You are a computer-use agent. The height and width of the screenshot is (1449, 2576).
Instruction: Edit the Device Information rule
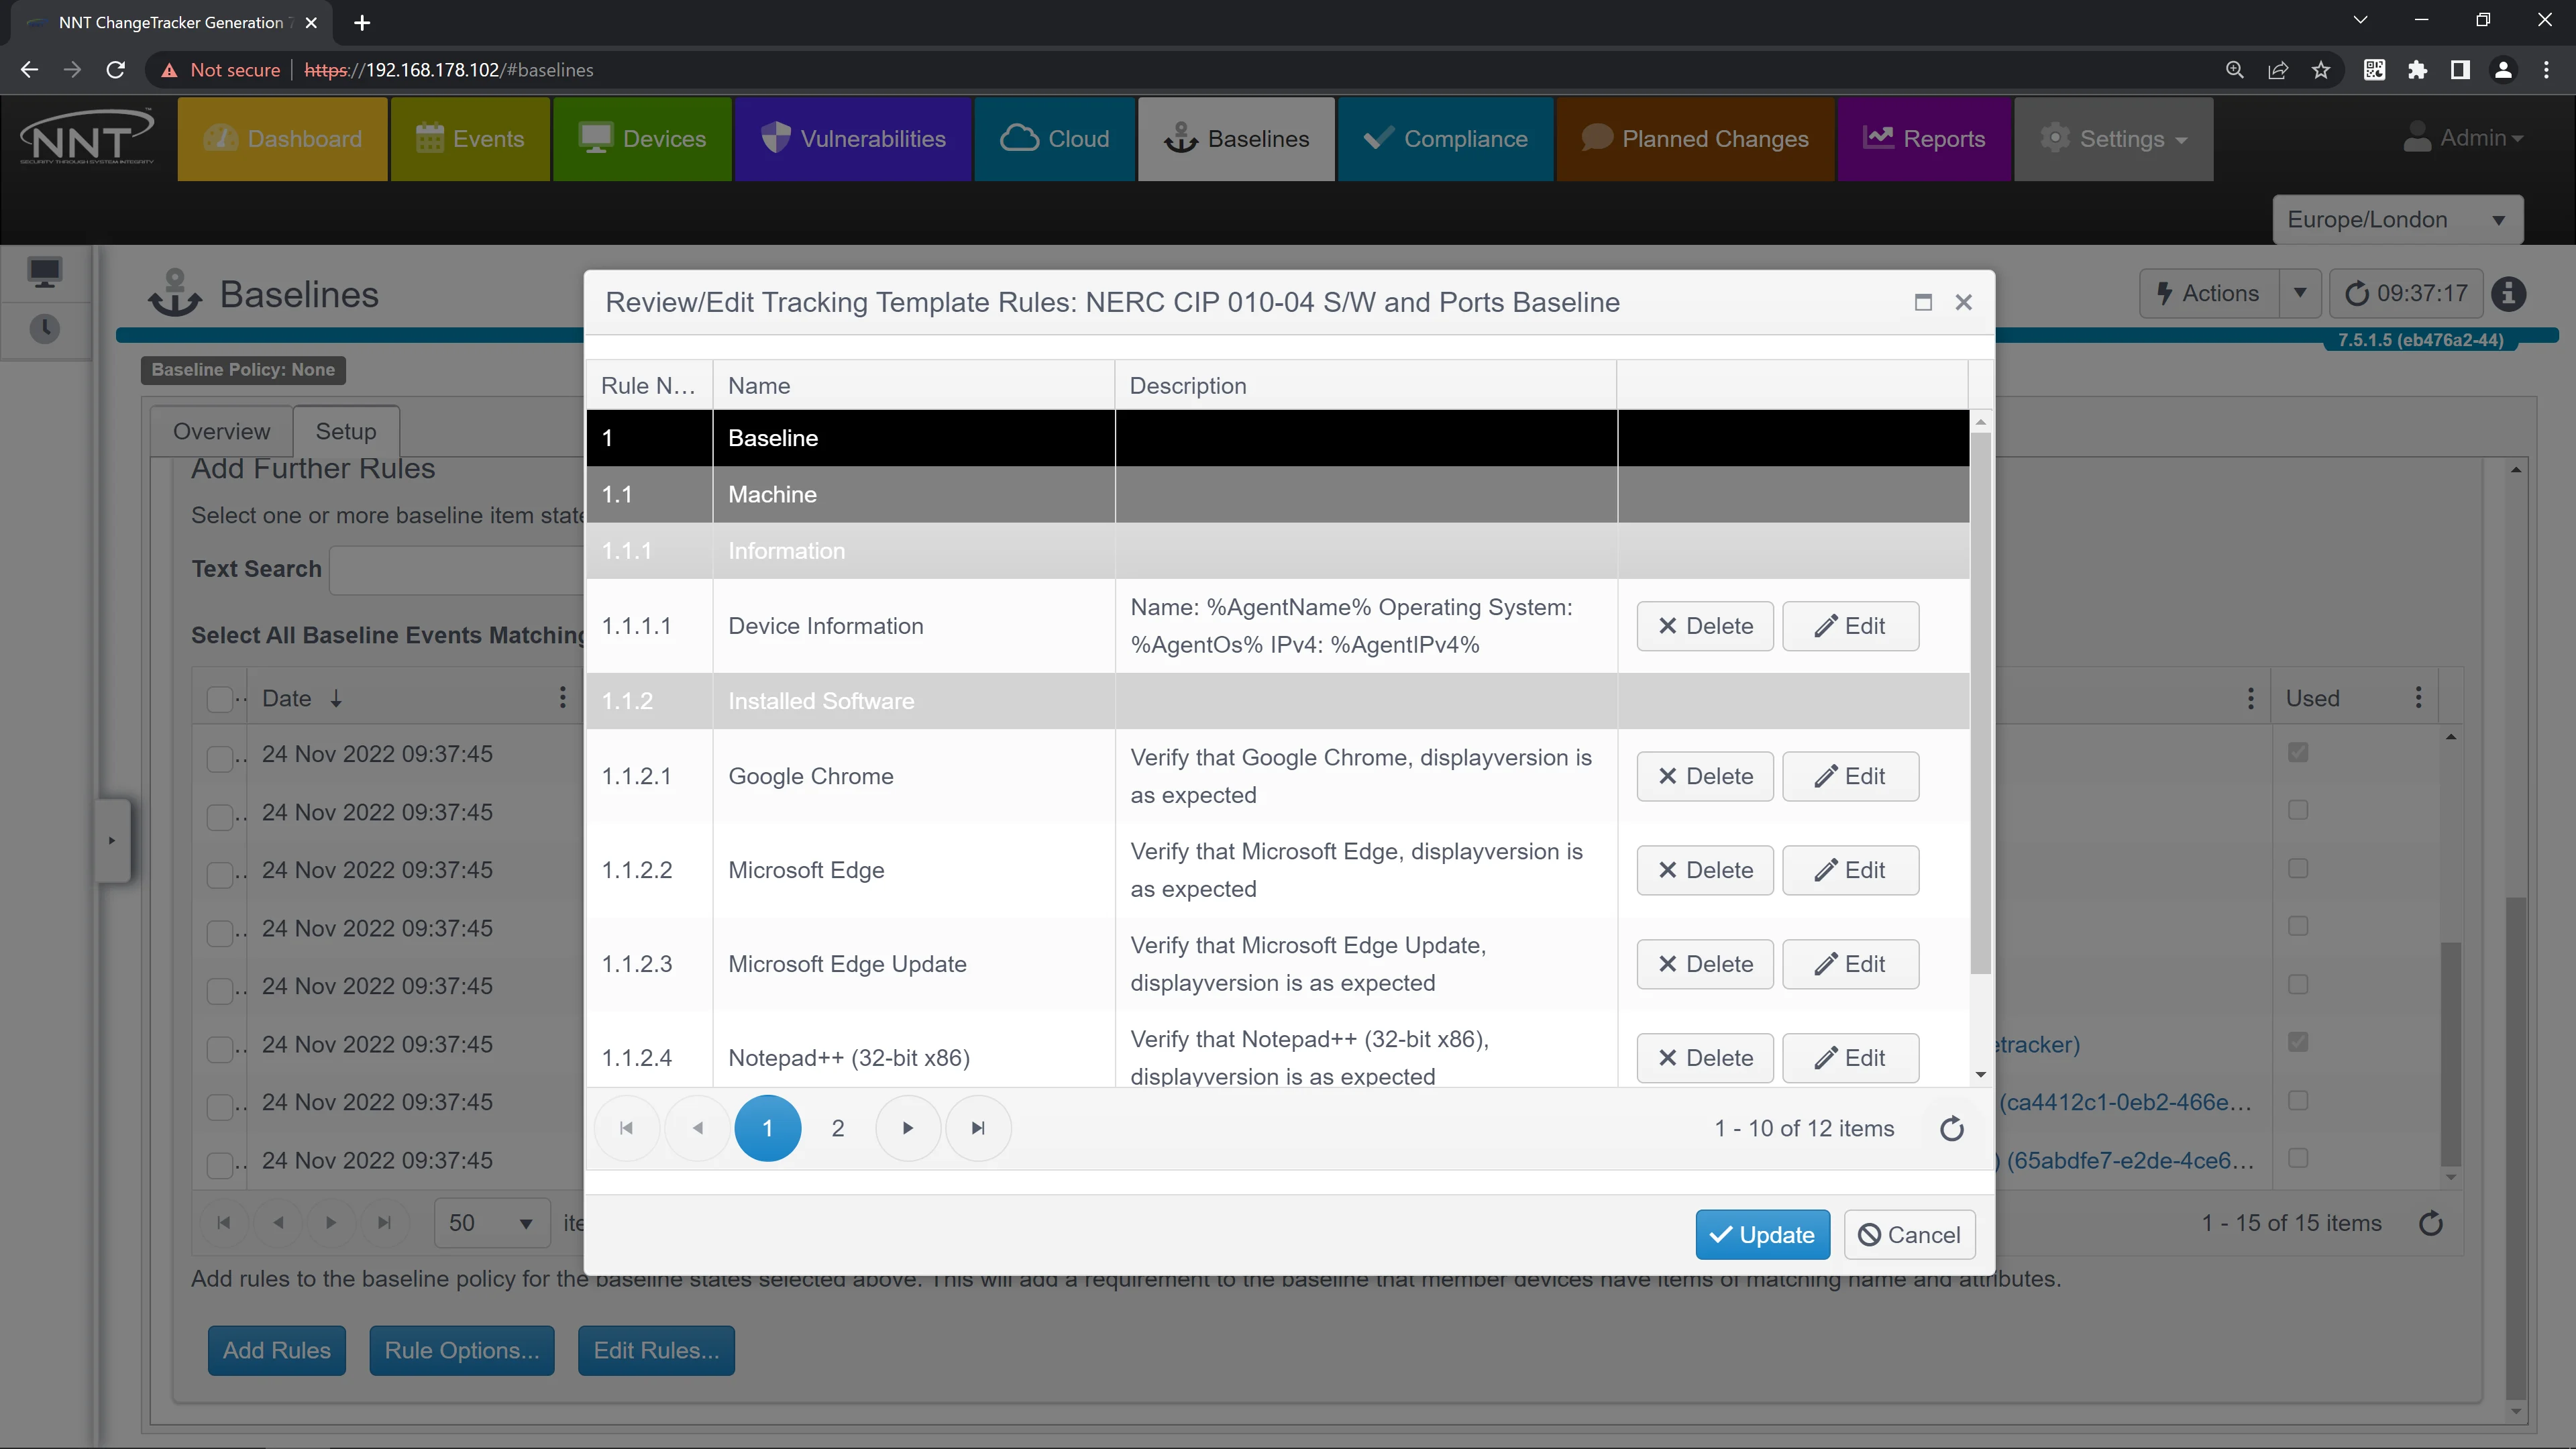click(1850, 626)
